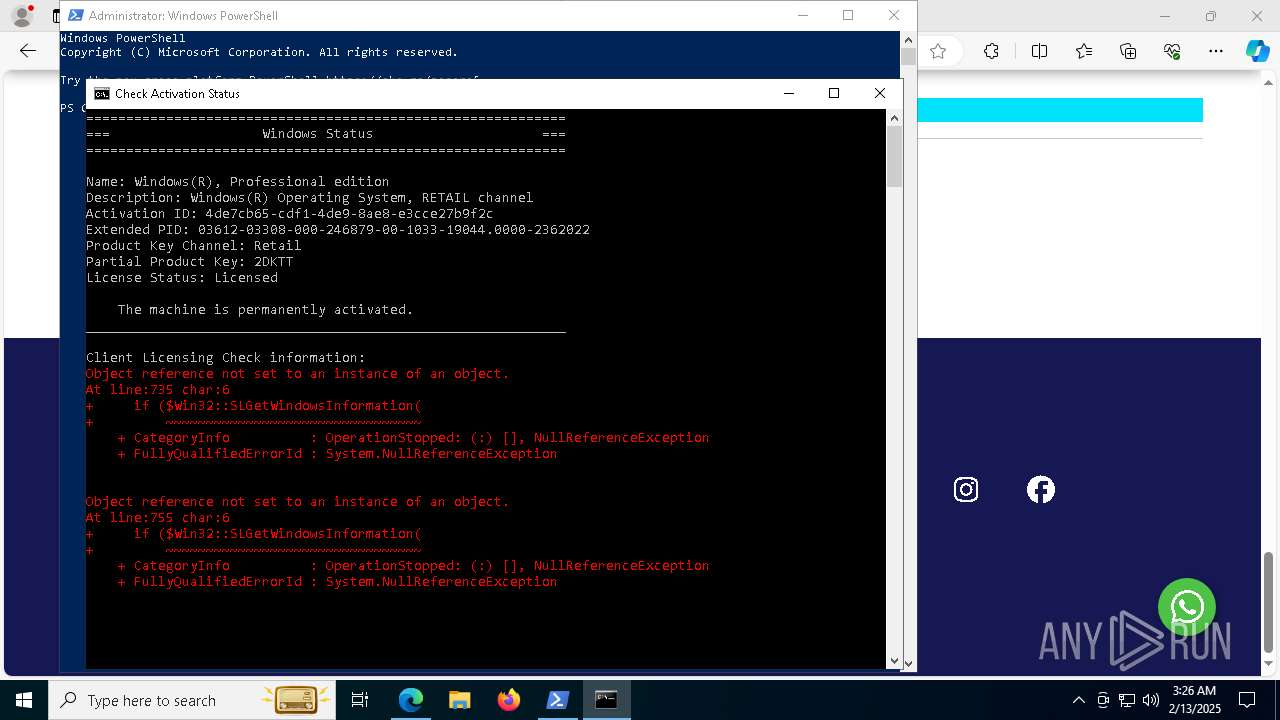
Task: Open Edge Collections icon
Action: tap(1128, 51)
